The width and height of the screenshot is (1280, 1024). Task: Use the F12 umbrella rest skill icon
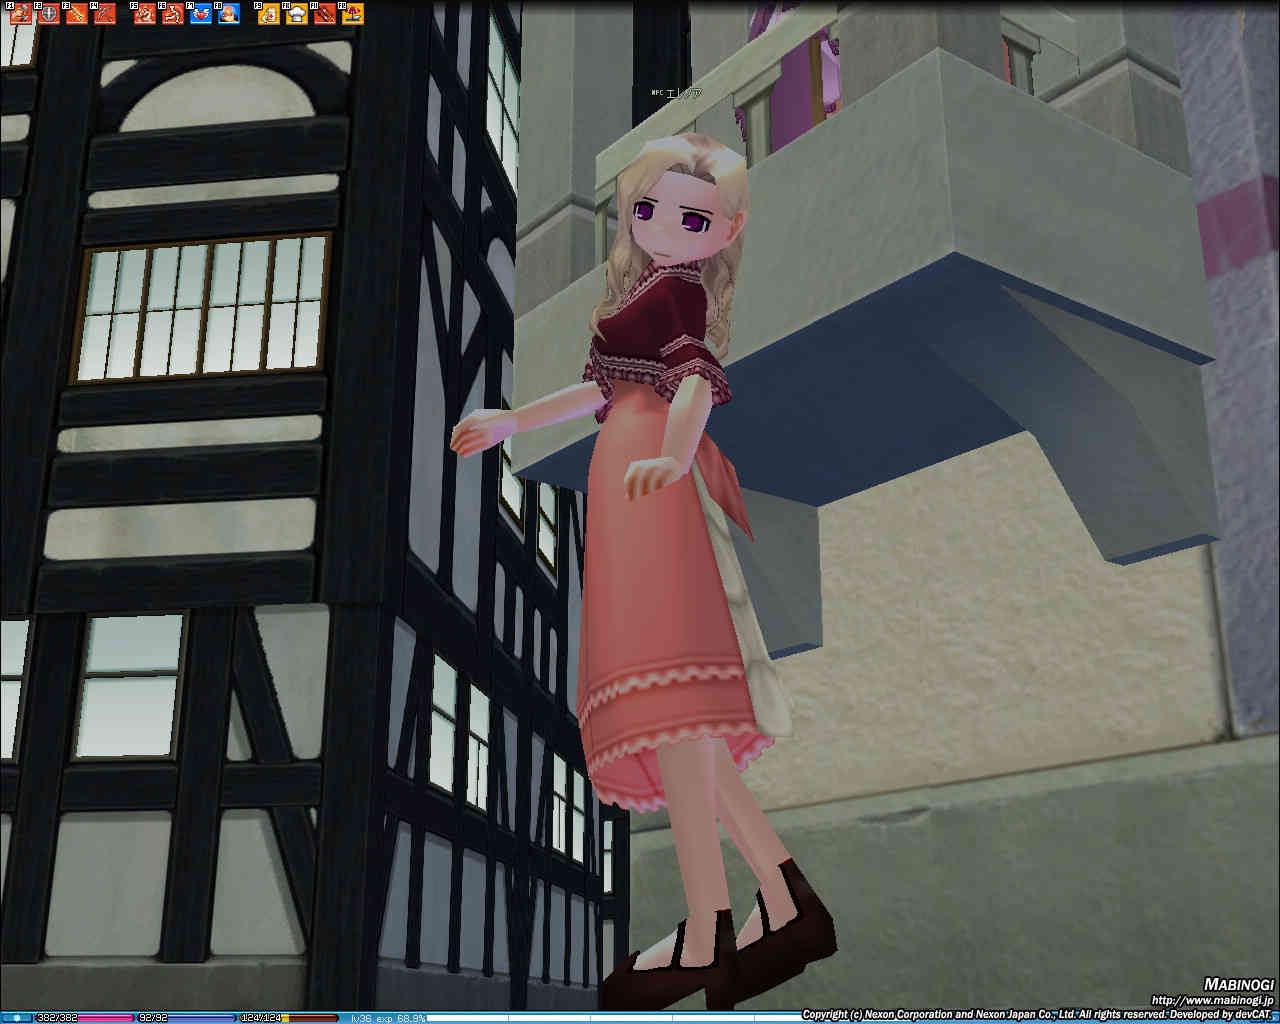click(x=353, y=13)
